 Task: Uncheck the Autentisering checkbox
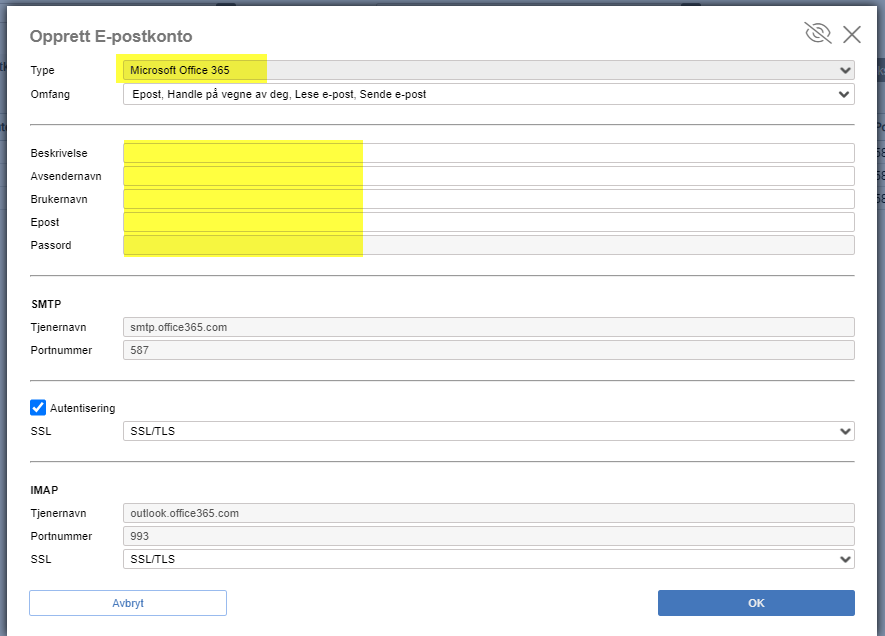(38, 407)
